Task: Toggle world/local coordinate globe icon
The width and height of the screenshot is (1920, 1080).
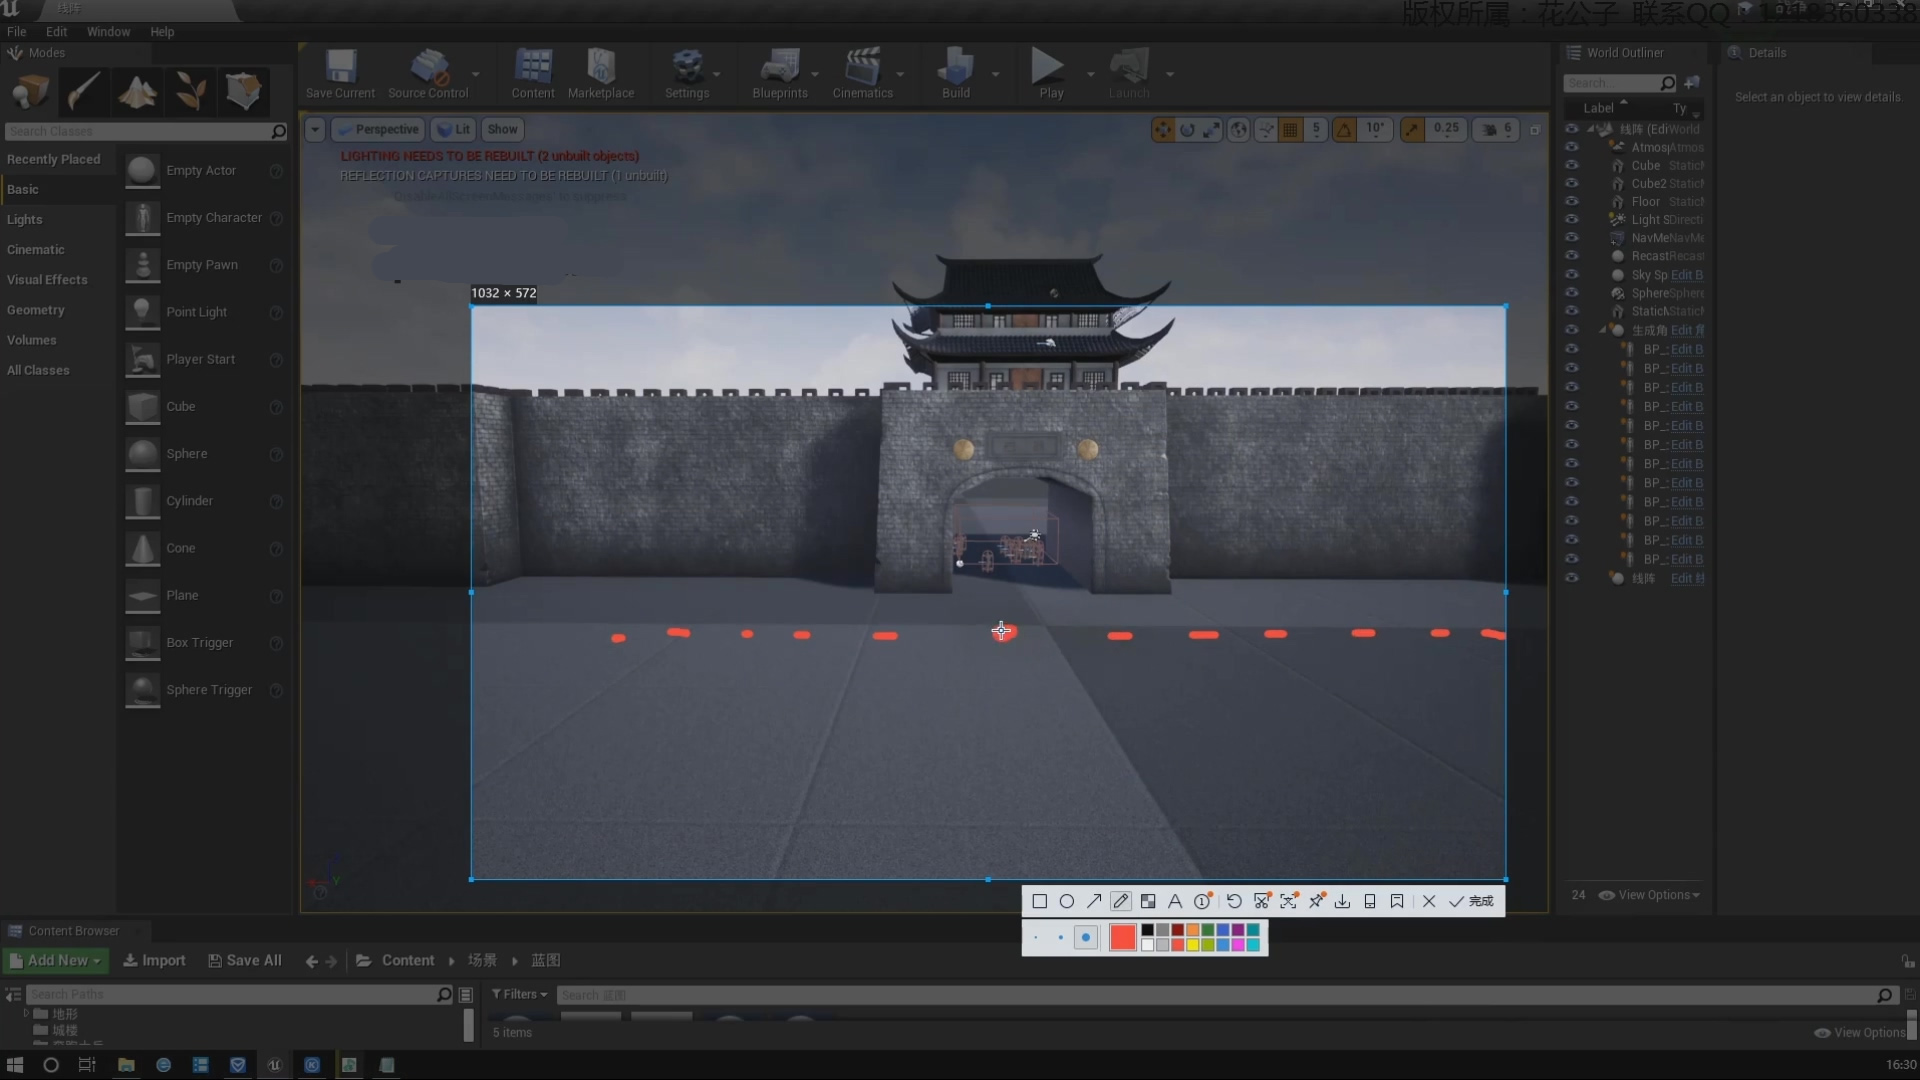Action: 1238,130
